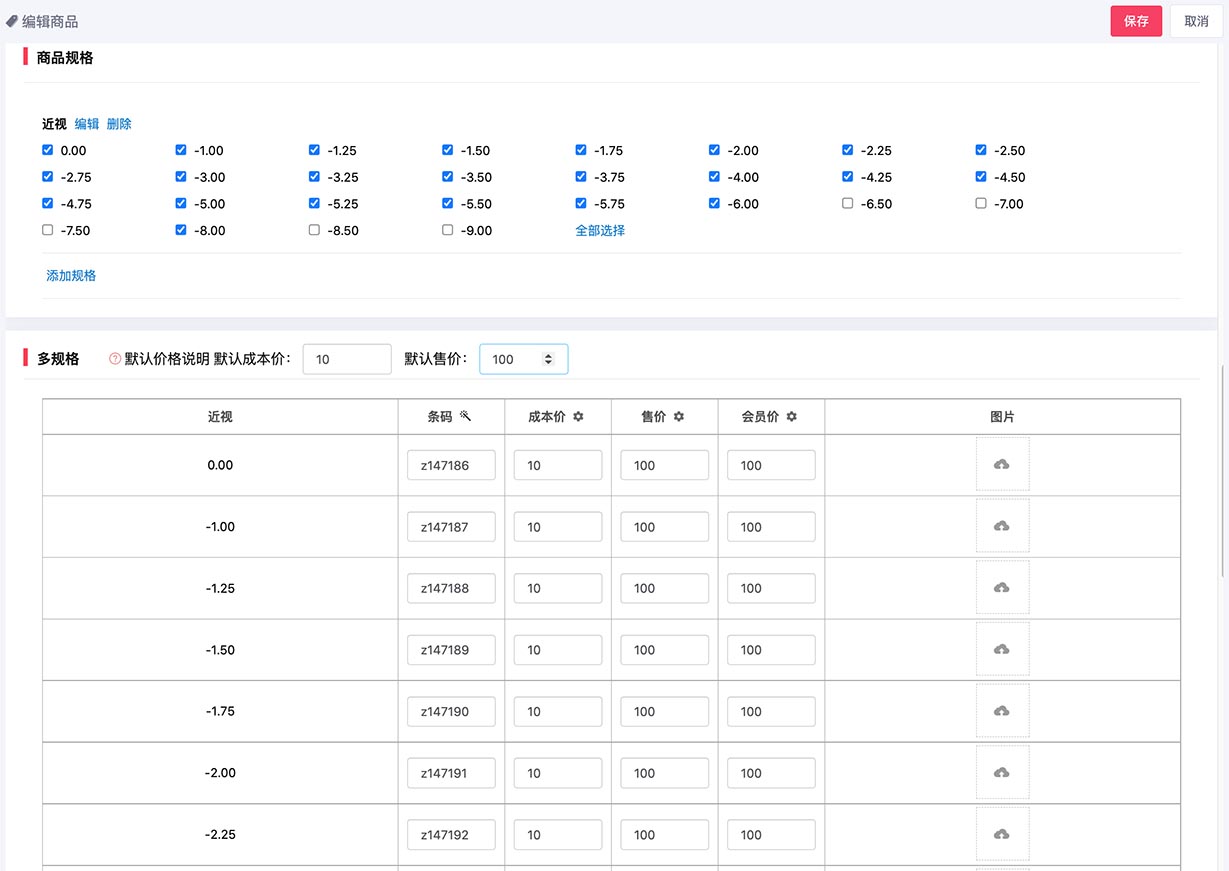The image size is (1229, 871).
Task: Tick the -9.00 checkbox
Action: [448, 230]
